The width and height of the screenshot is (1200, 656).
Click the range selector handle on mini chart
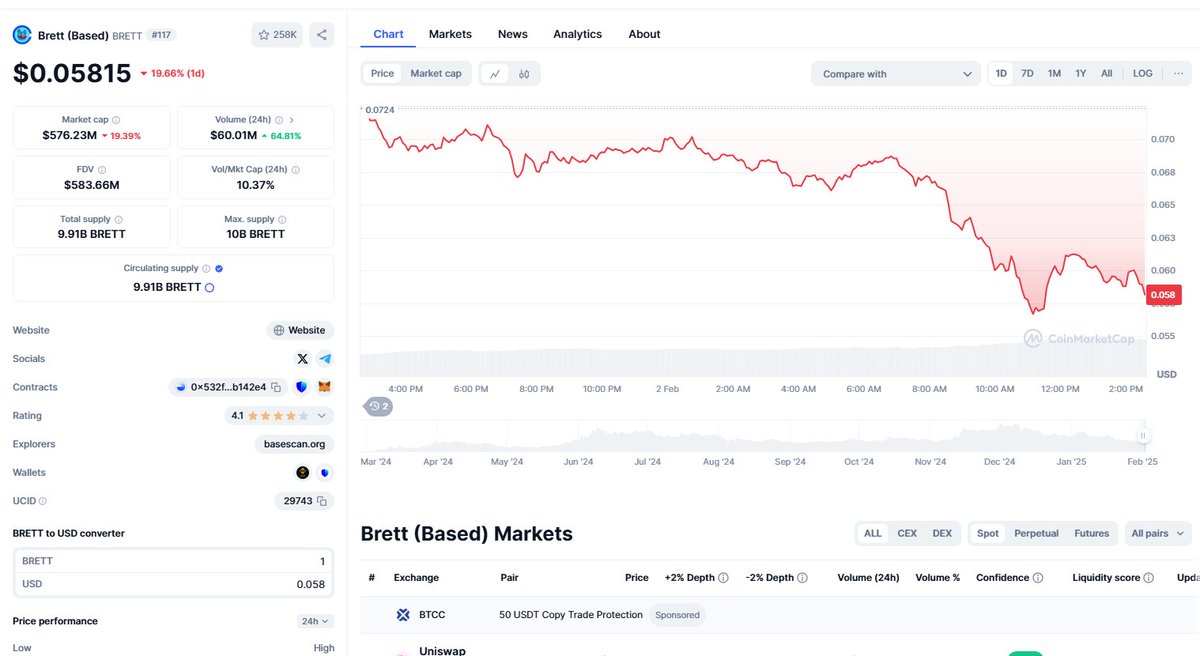click(1143, 435)
